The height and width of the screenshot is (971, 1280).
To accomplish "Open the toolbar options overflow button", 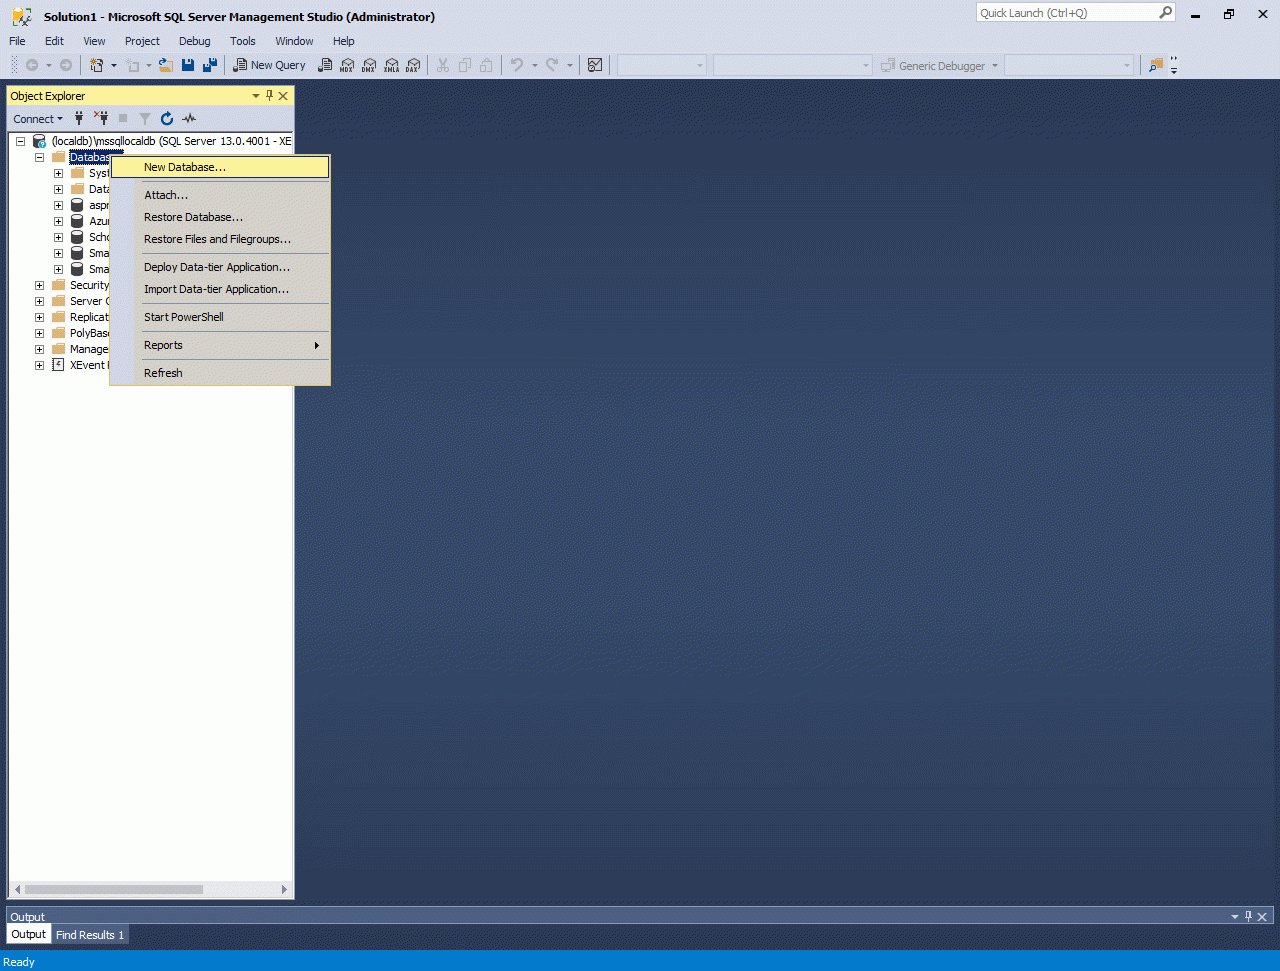I will click(1174, 66).
